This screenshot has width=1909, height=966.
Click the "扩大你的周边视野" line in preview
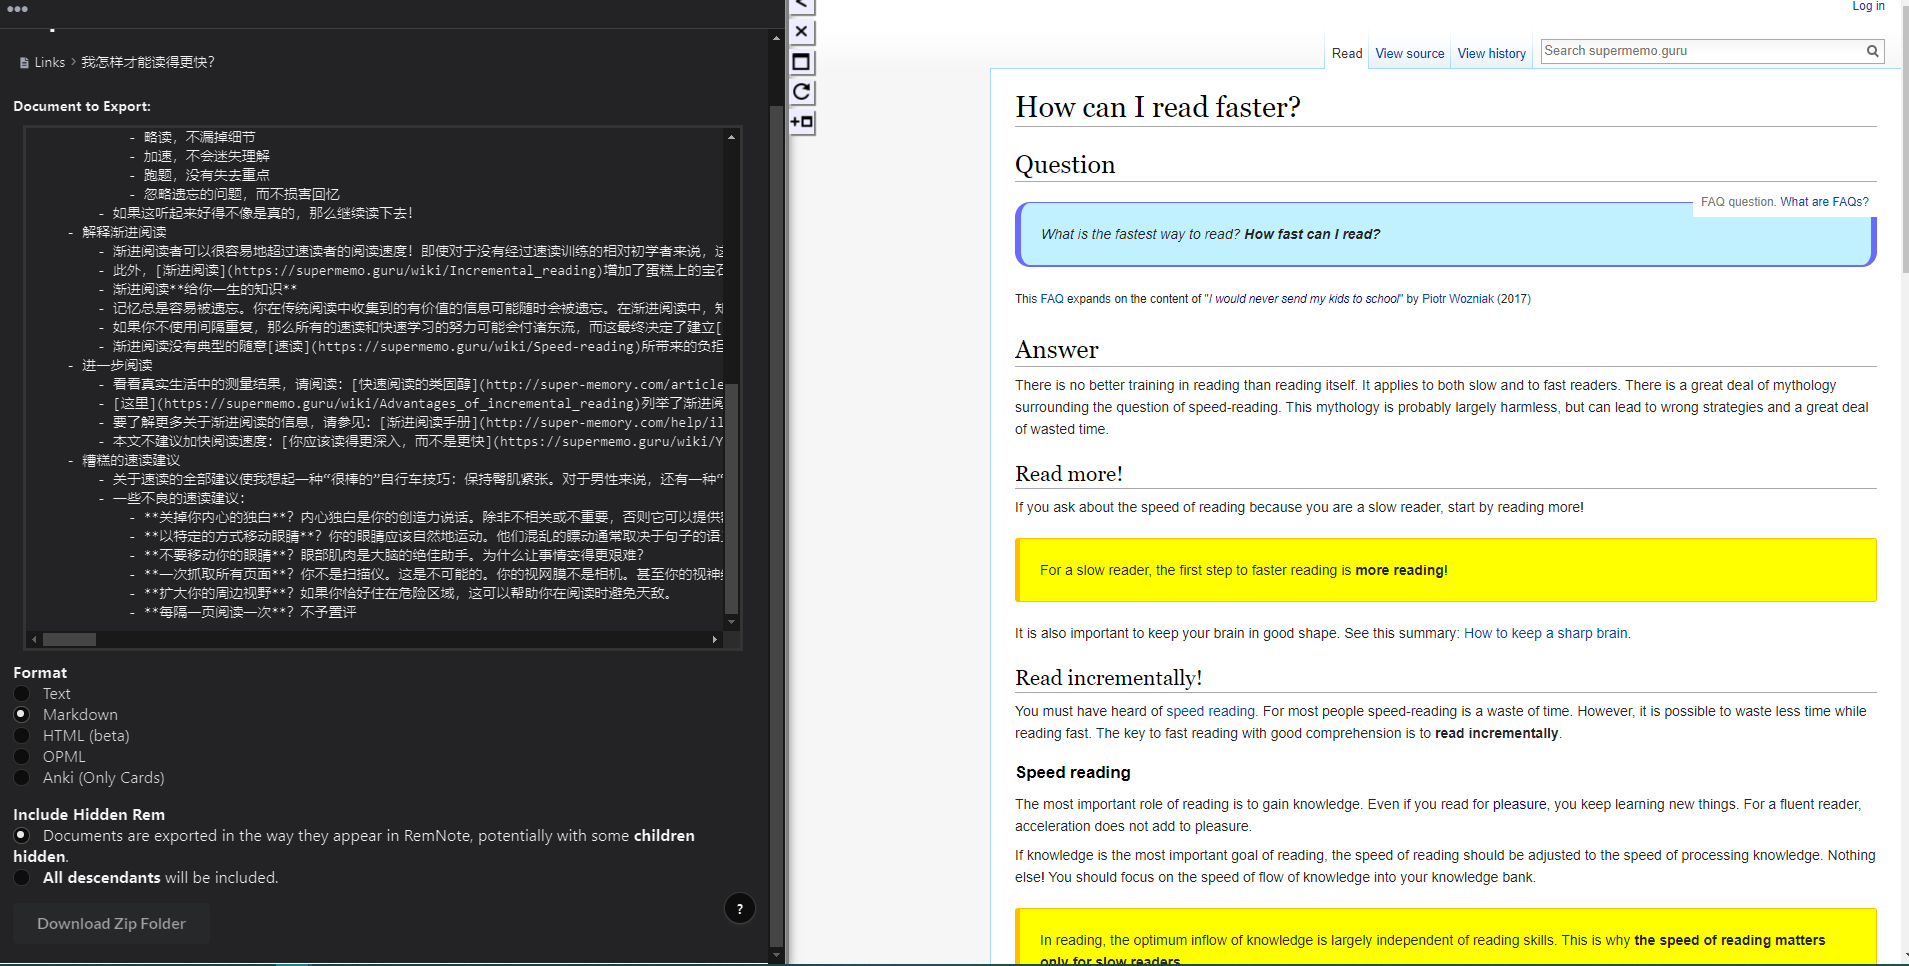tap(408, 594)
